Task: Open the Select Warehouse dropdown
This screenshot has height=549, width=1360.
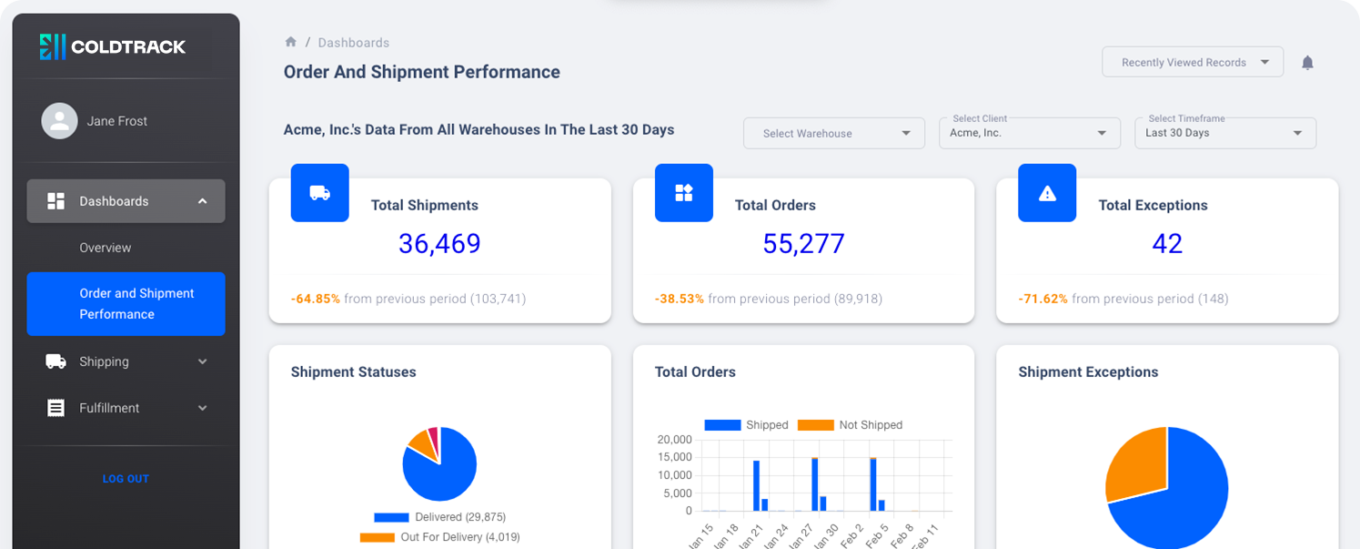Action: [x=834, y=133]
